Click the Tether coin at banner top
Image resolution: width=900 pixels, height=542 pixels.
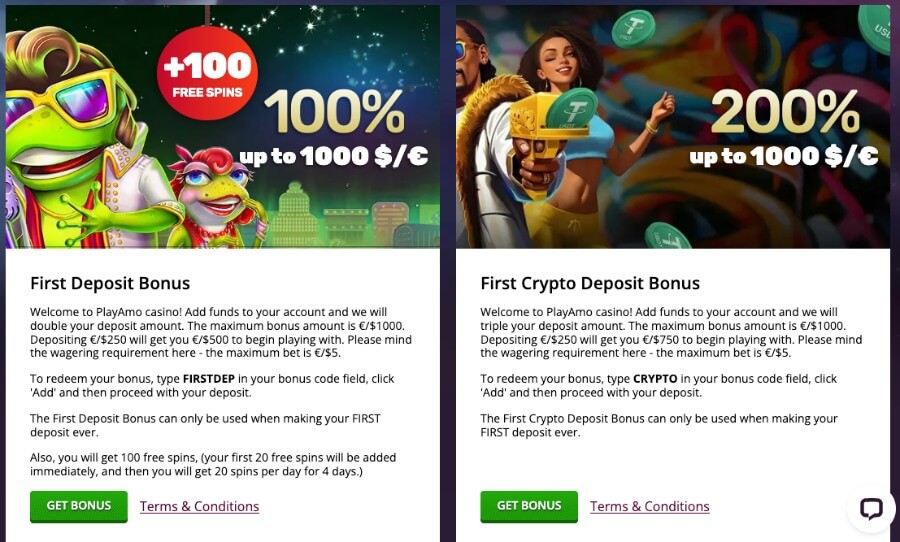[x=633, y=27]
